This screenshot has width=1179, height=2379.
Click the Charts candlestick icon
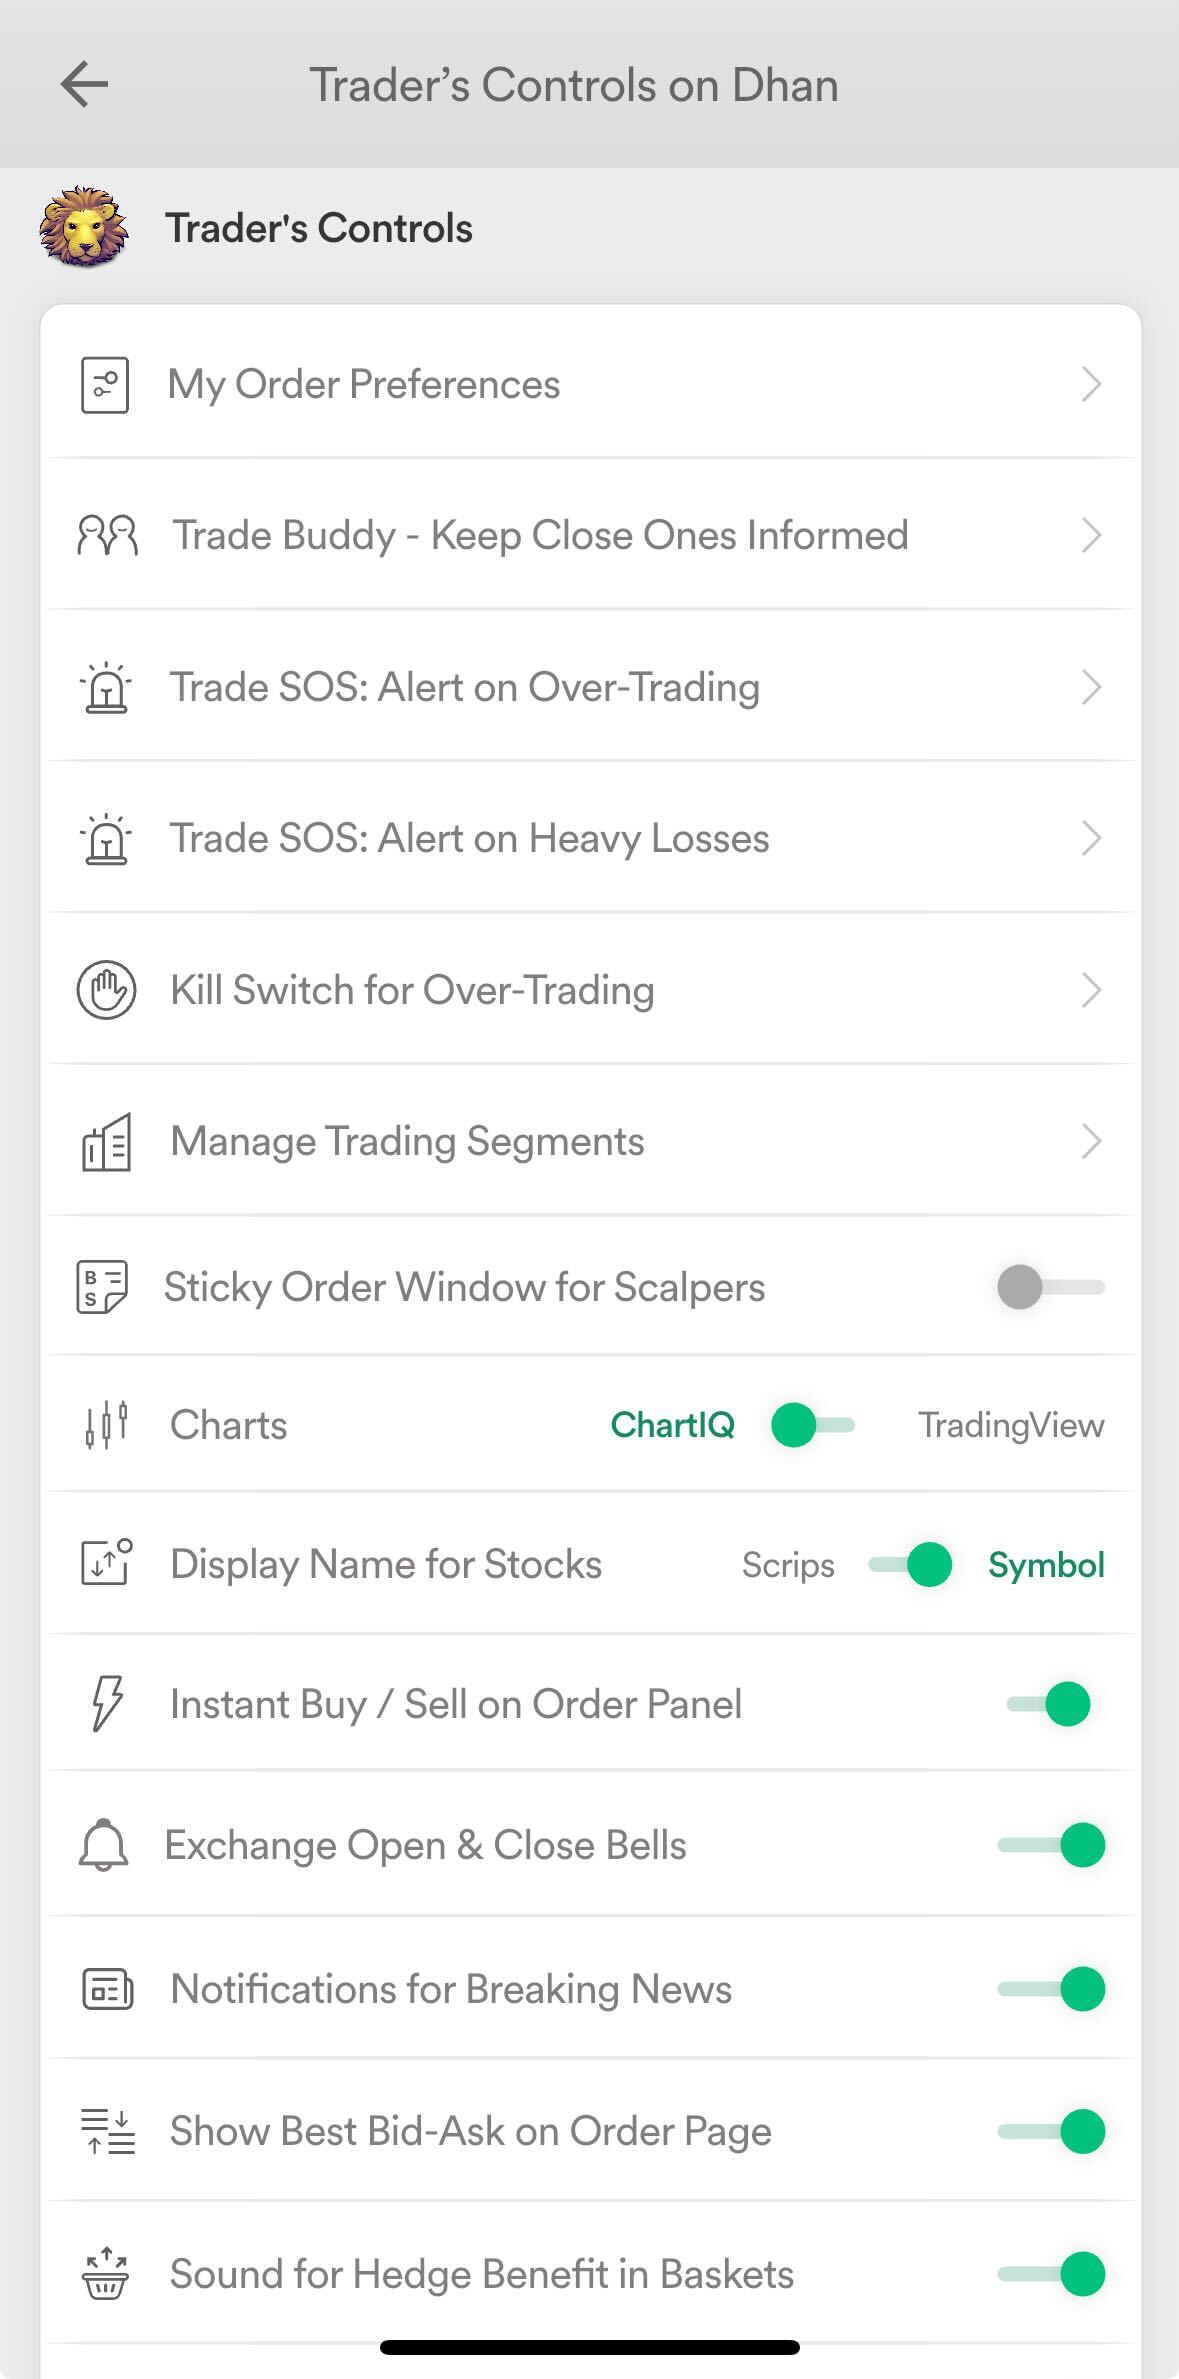tap(106, 1425)
